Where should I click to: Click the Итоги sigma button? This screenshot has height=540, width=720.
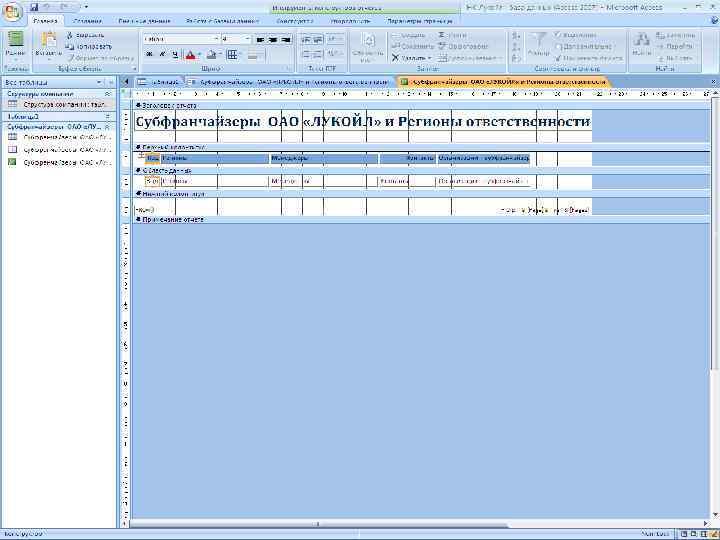click(x=452, y=35)
